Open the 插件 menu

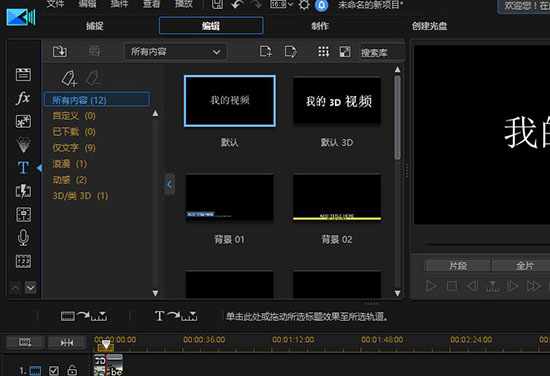pos(119,4)
